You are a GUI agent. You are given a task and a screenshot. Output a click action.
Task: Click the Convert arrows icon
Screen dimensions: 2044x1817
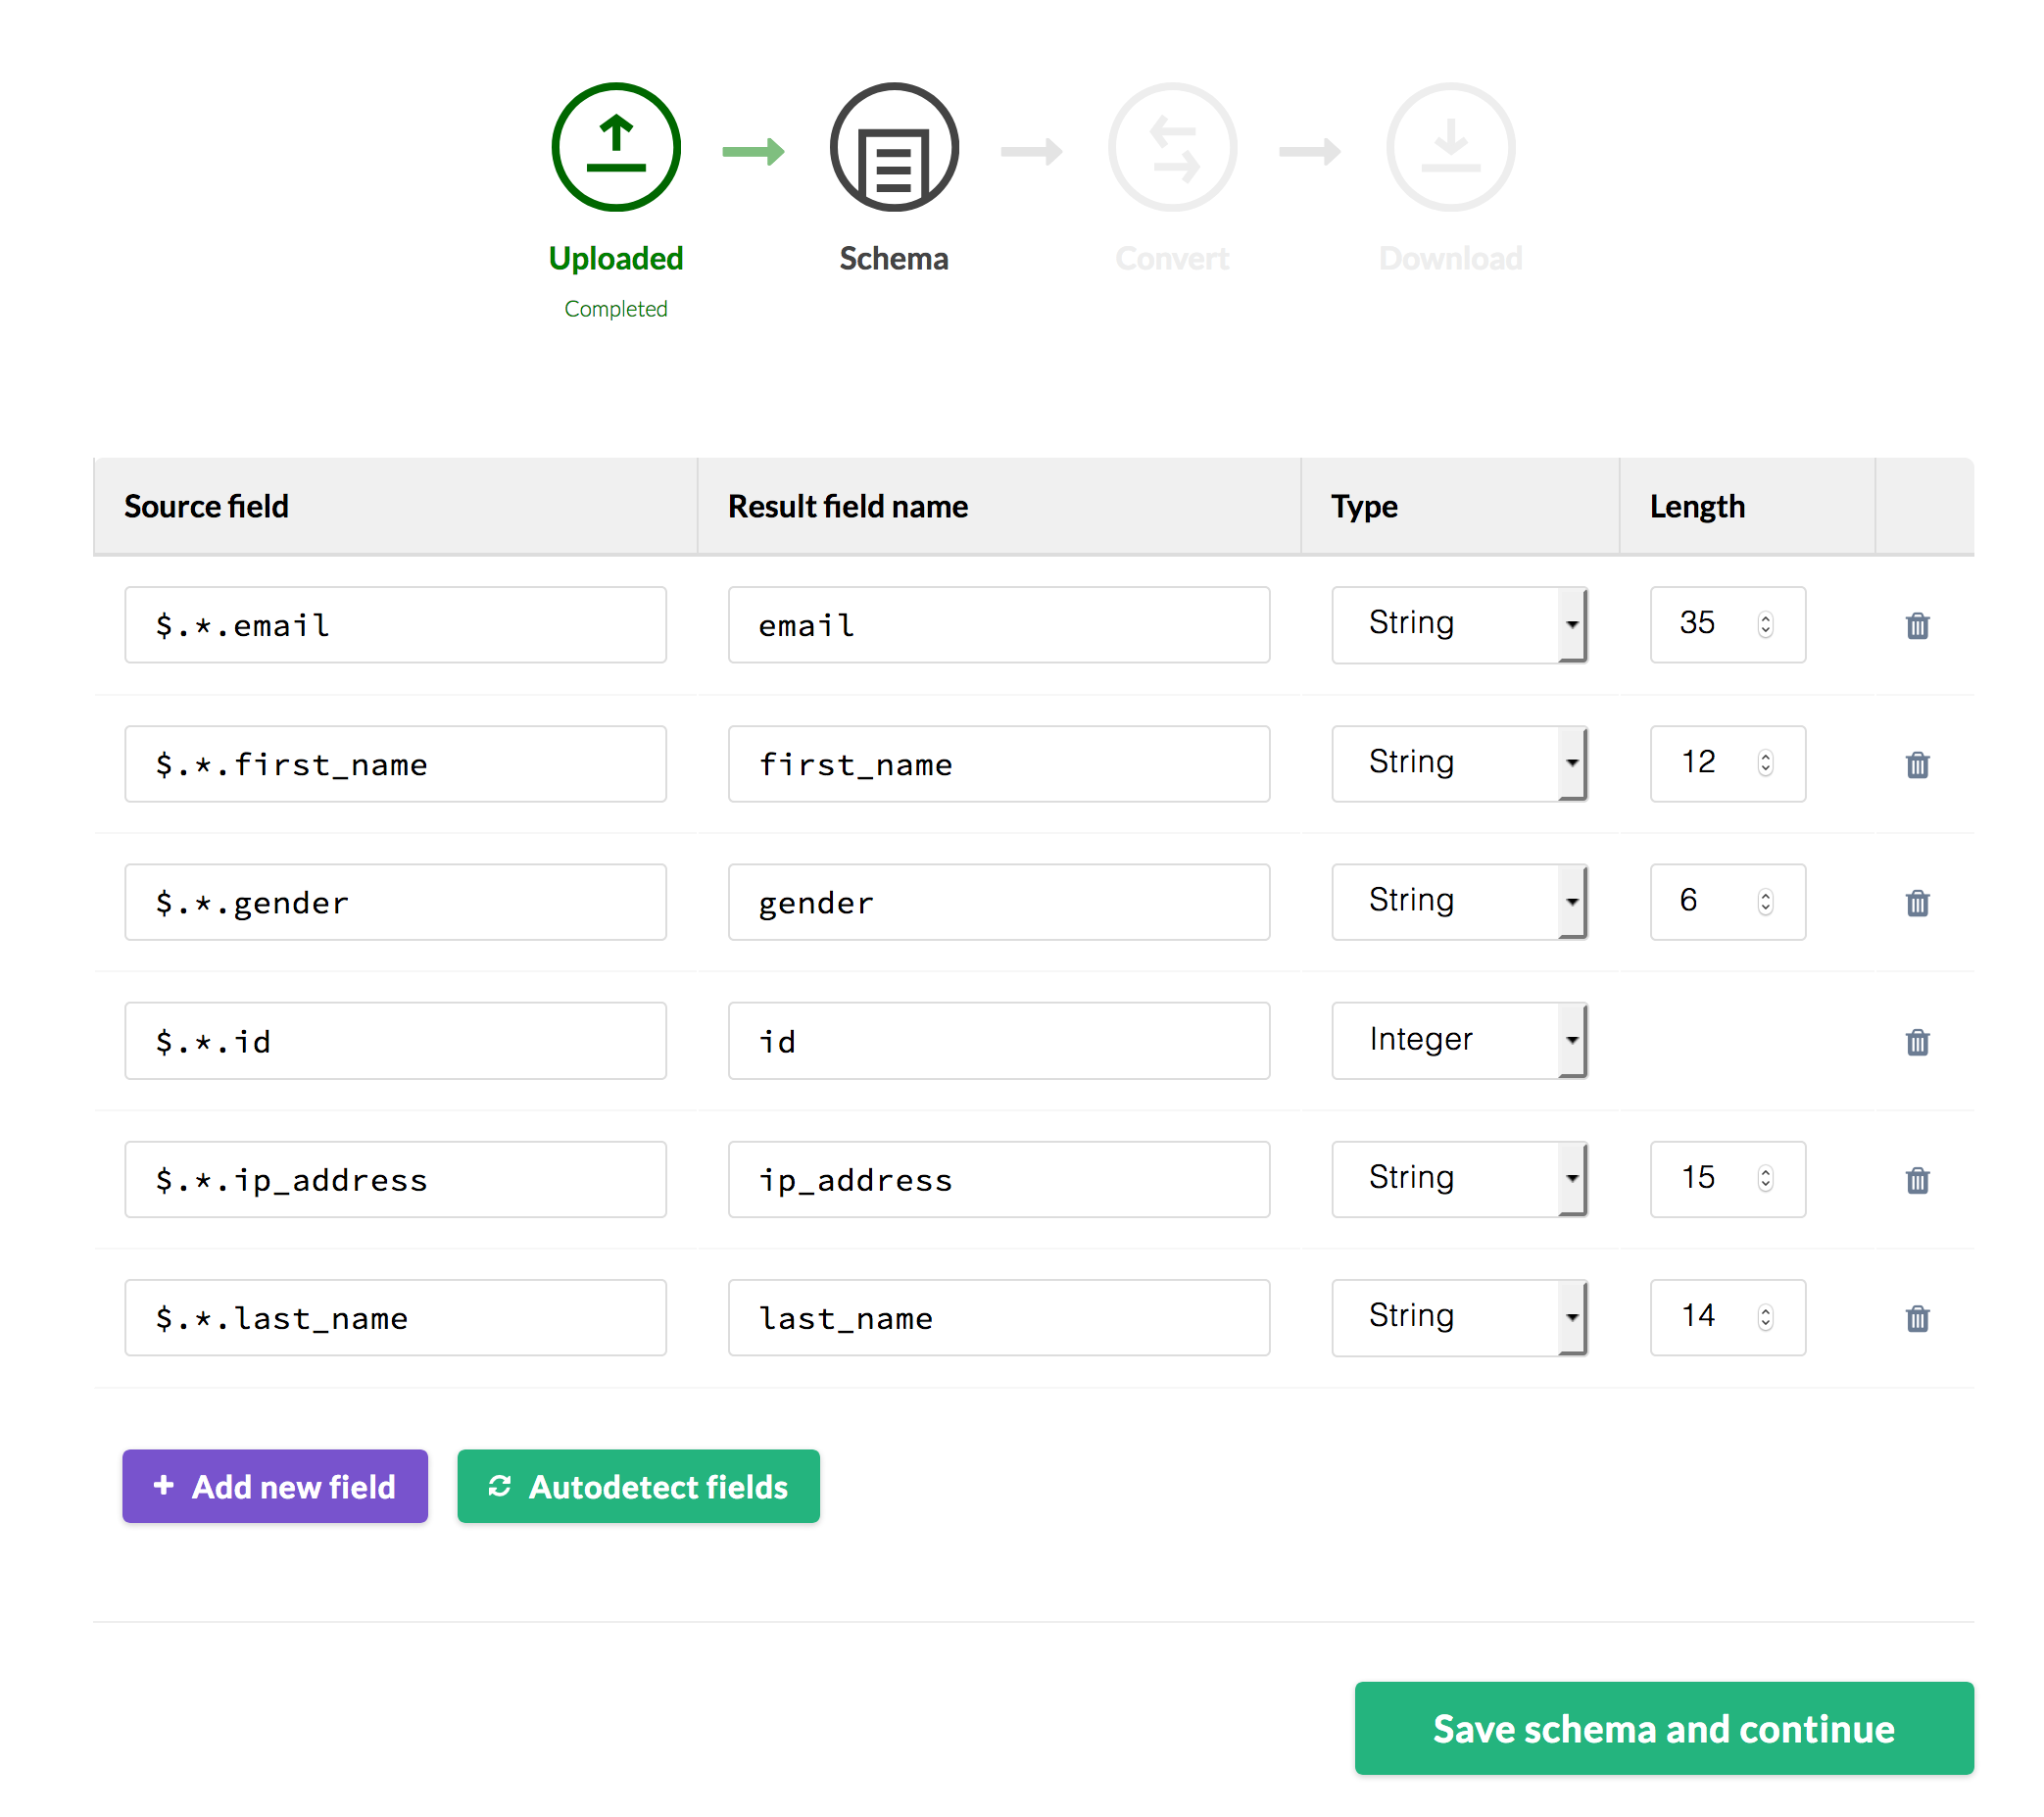pyautogui.click(x=1172, y=146)
